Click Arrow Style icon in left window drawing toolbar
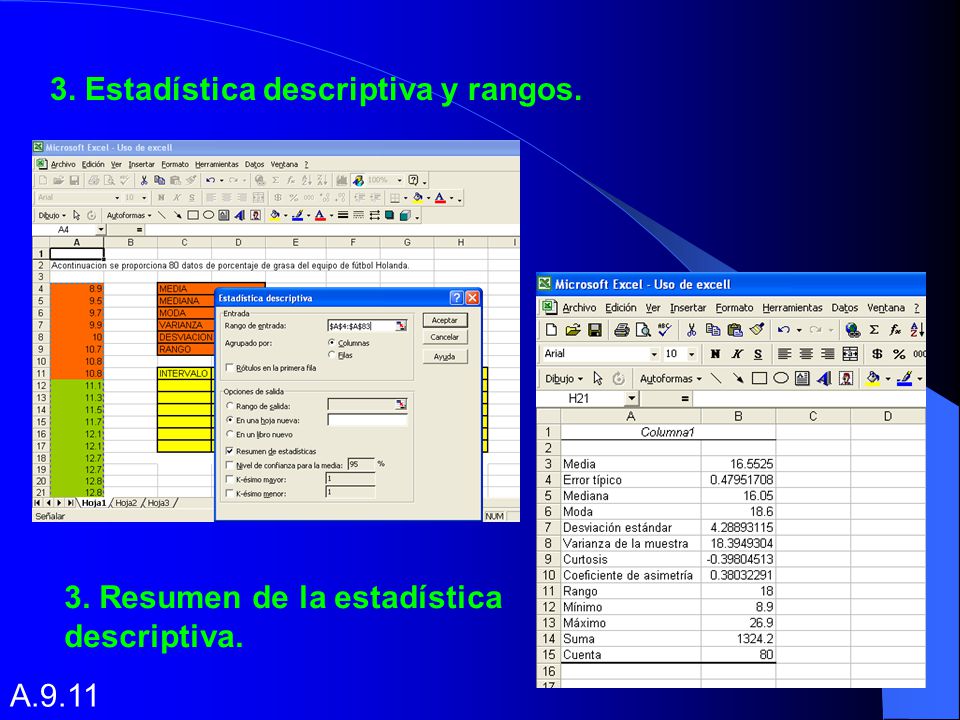The image size is (960, 720). click(374, 215)
